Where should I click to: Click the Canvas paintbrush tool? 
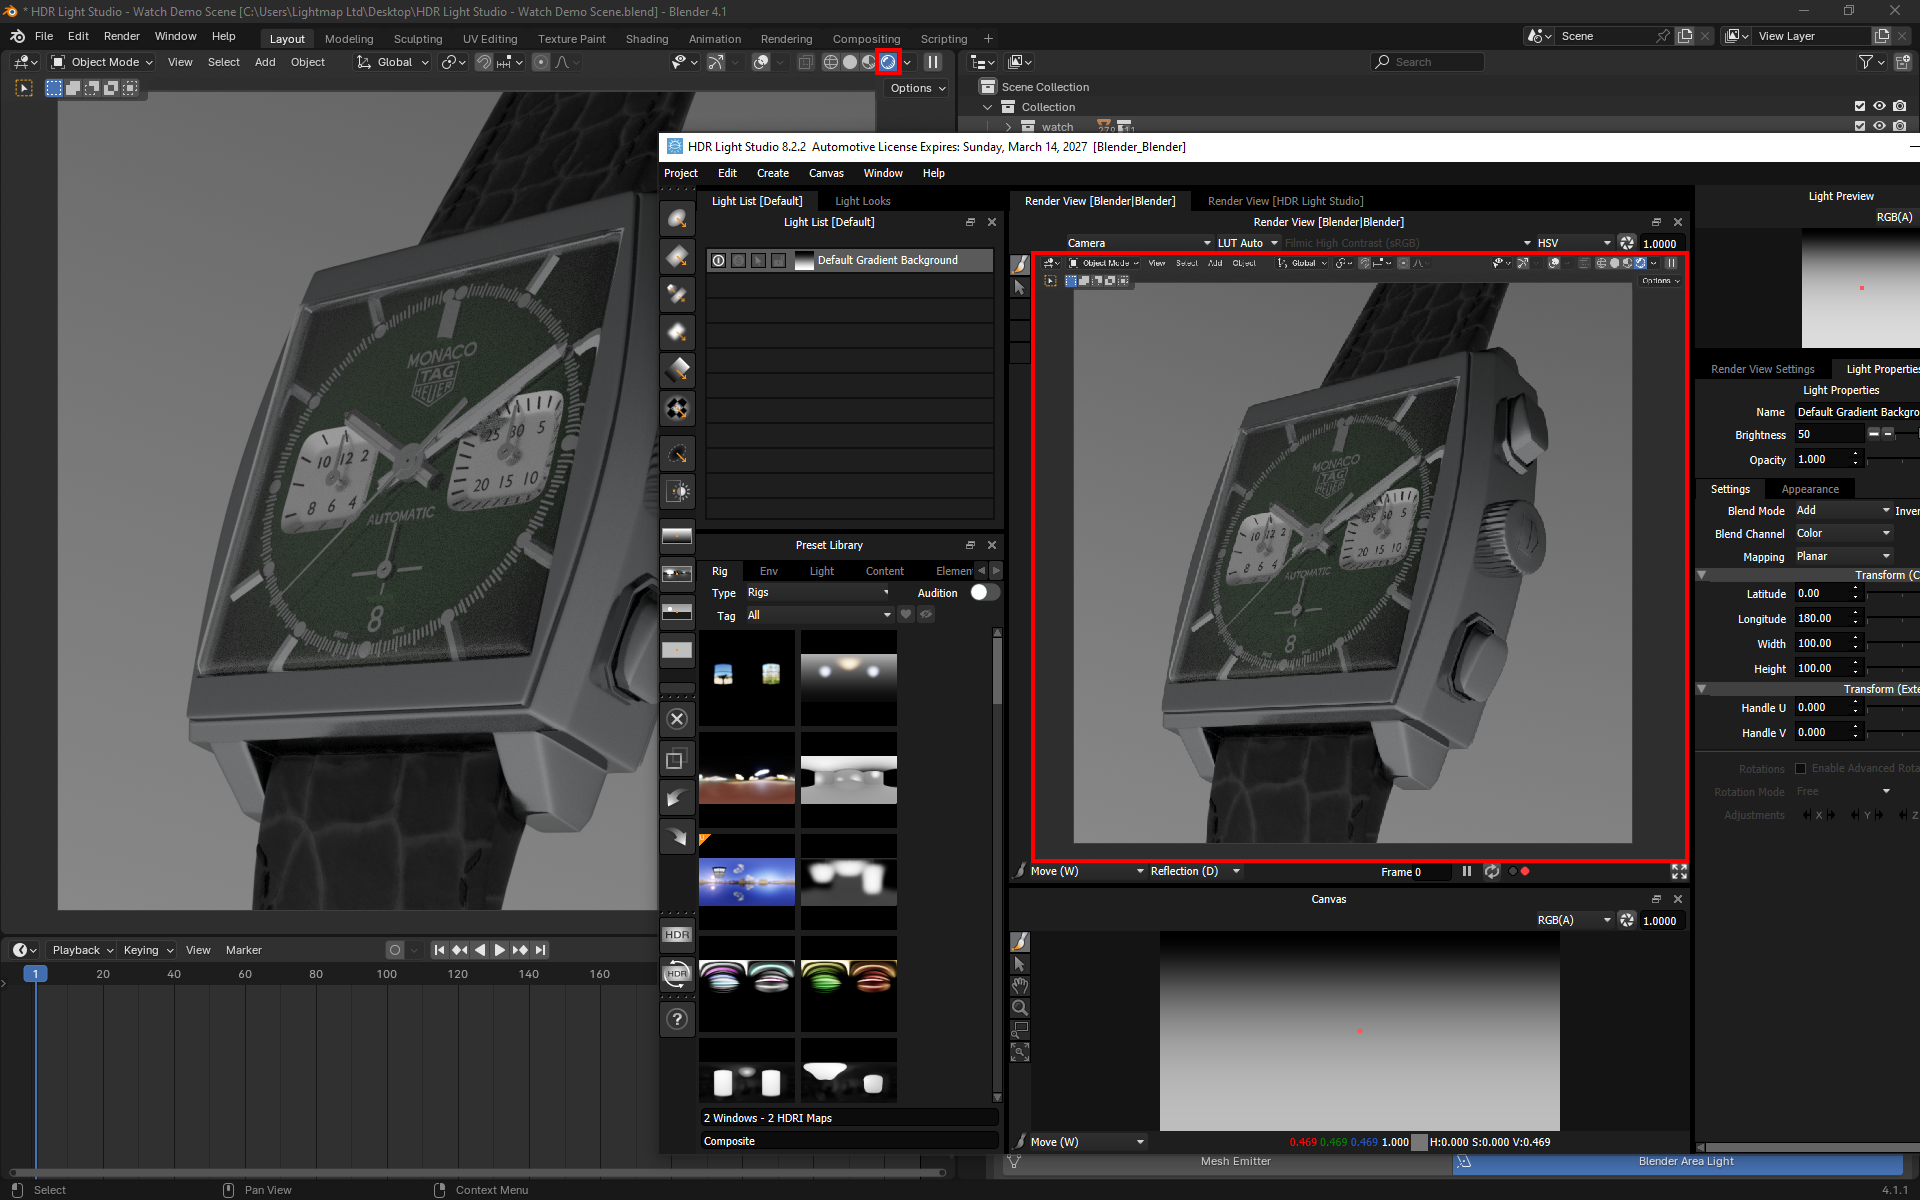click(1020, 942)
